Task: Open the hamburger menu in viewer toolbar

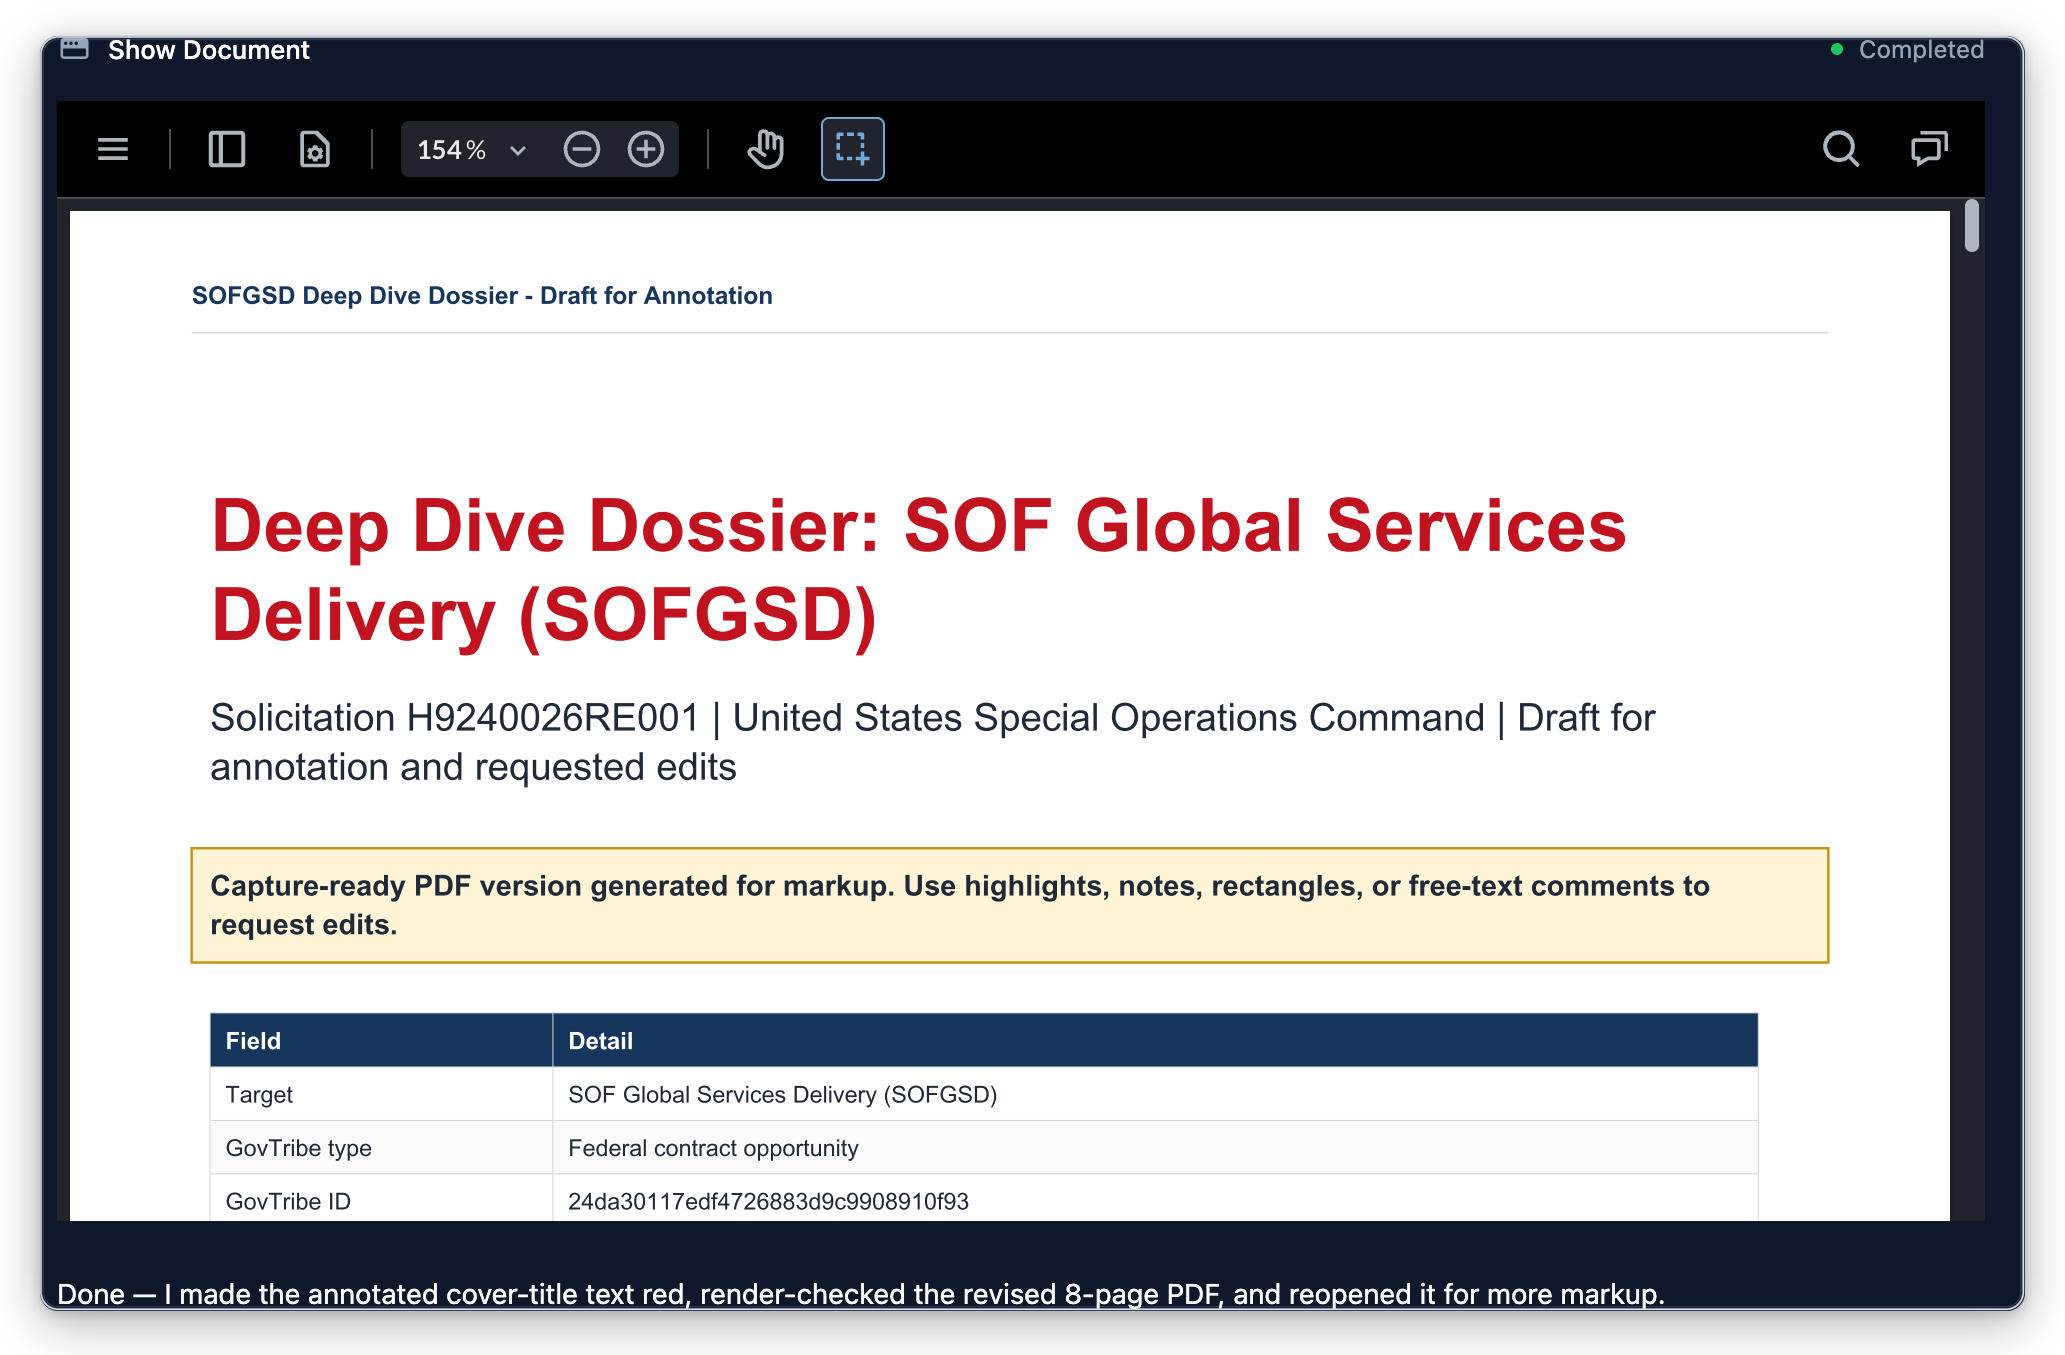Action: pos(113,149)
